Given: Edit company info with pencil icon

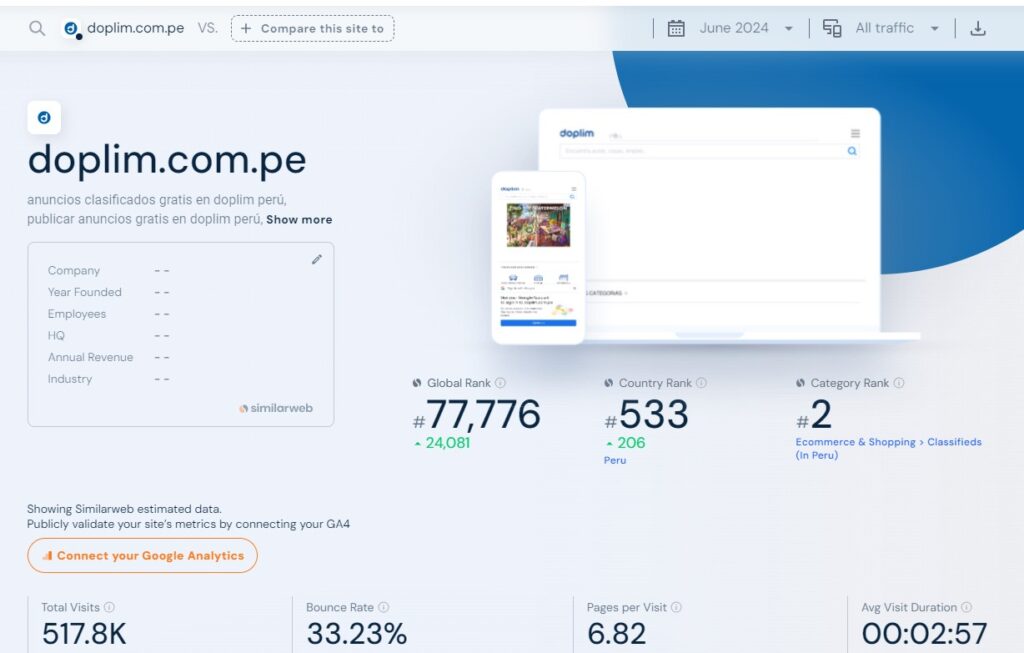Looking at the screenshot, I should (317, 259).
